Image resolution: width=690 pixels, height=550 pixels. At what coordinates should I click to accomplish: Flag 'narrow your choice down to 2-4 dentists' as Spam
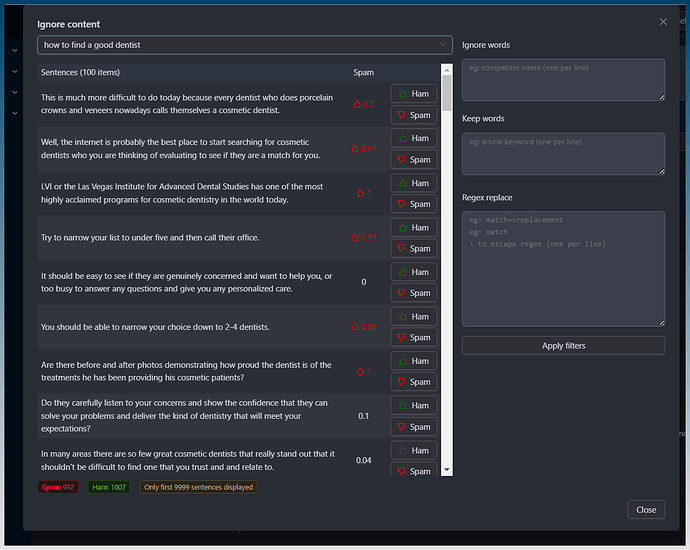click(413, 338)
